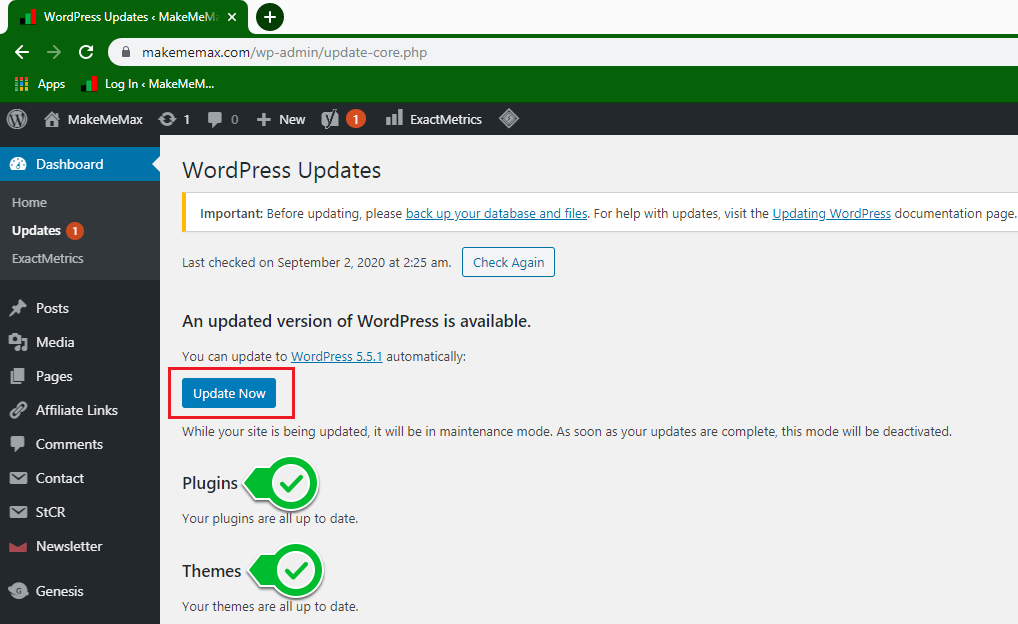1018x624 pixels.
Task: Open a new browser tab with plus
Action: click(x=269, y=17)
